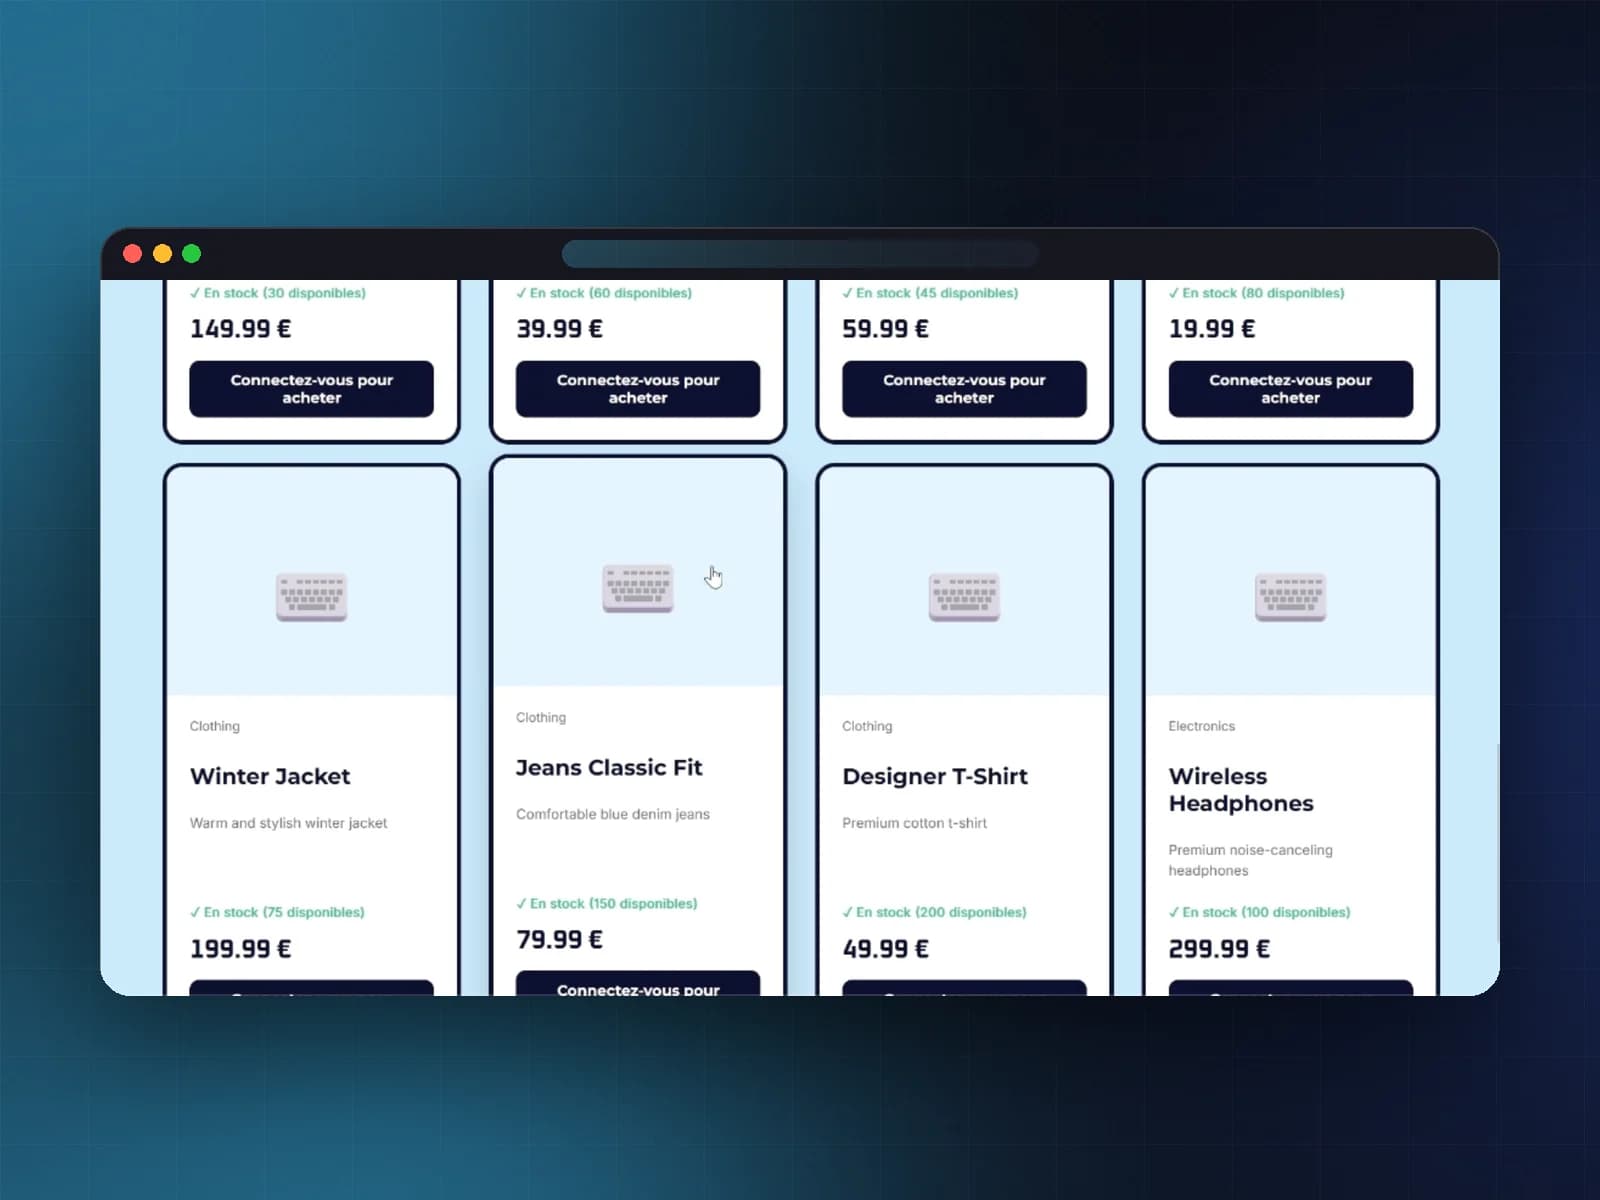Click the 19.99 € price
This screenshot has width=1600, height=1200.
(1212, 329)
